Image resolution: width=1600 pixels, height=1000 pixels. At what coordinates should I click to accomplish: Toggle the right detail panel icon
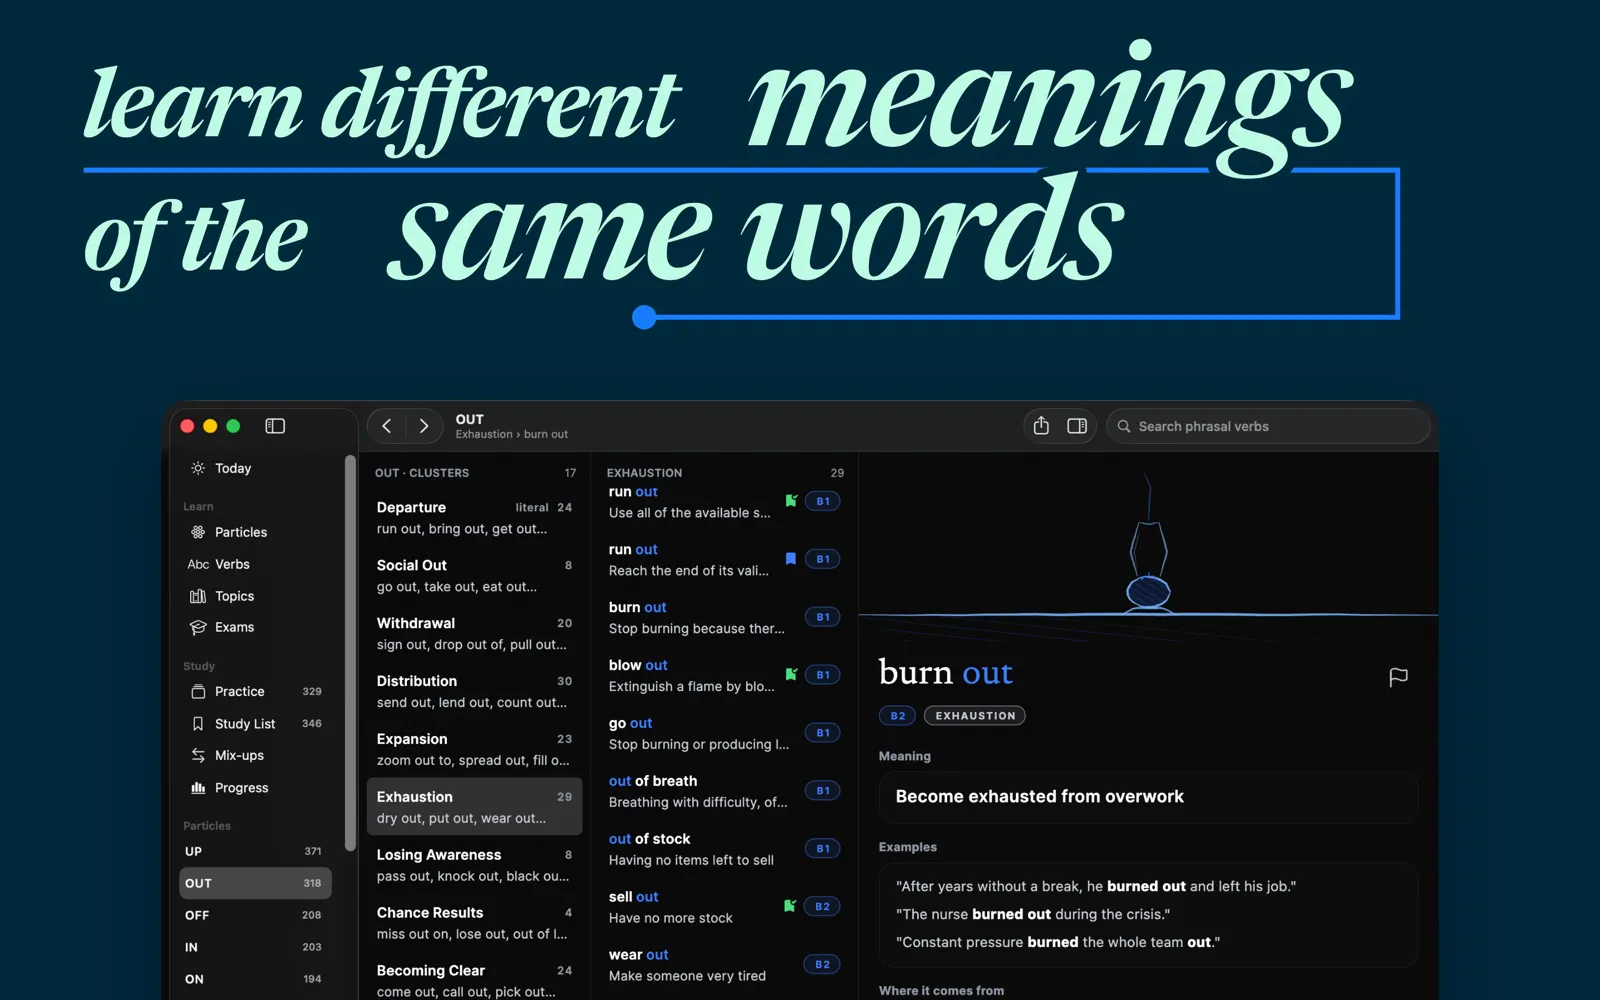coord(1077,426)
